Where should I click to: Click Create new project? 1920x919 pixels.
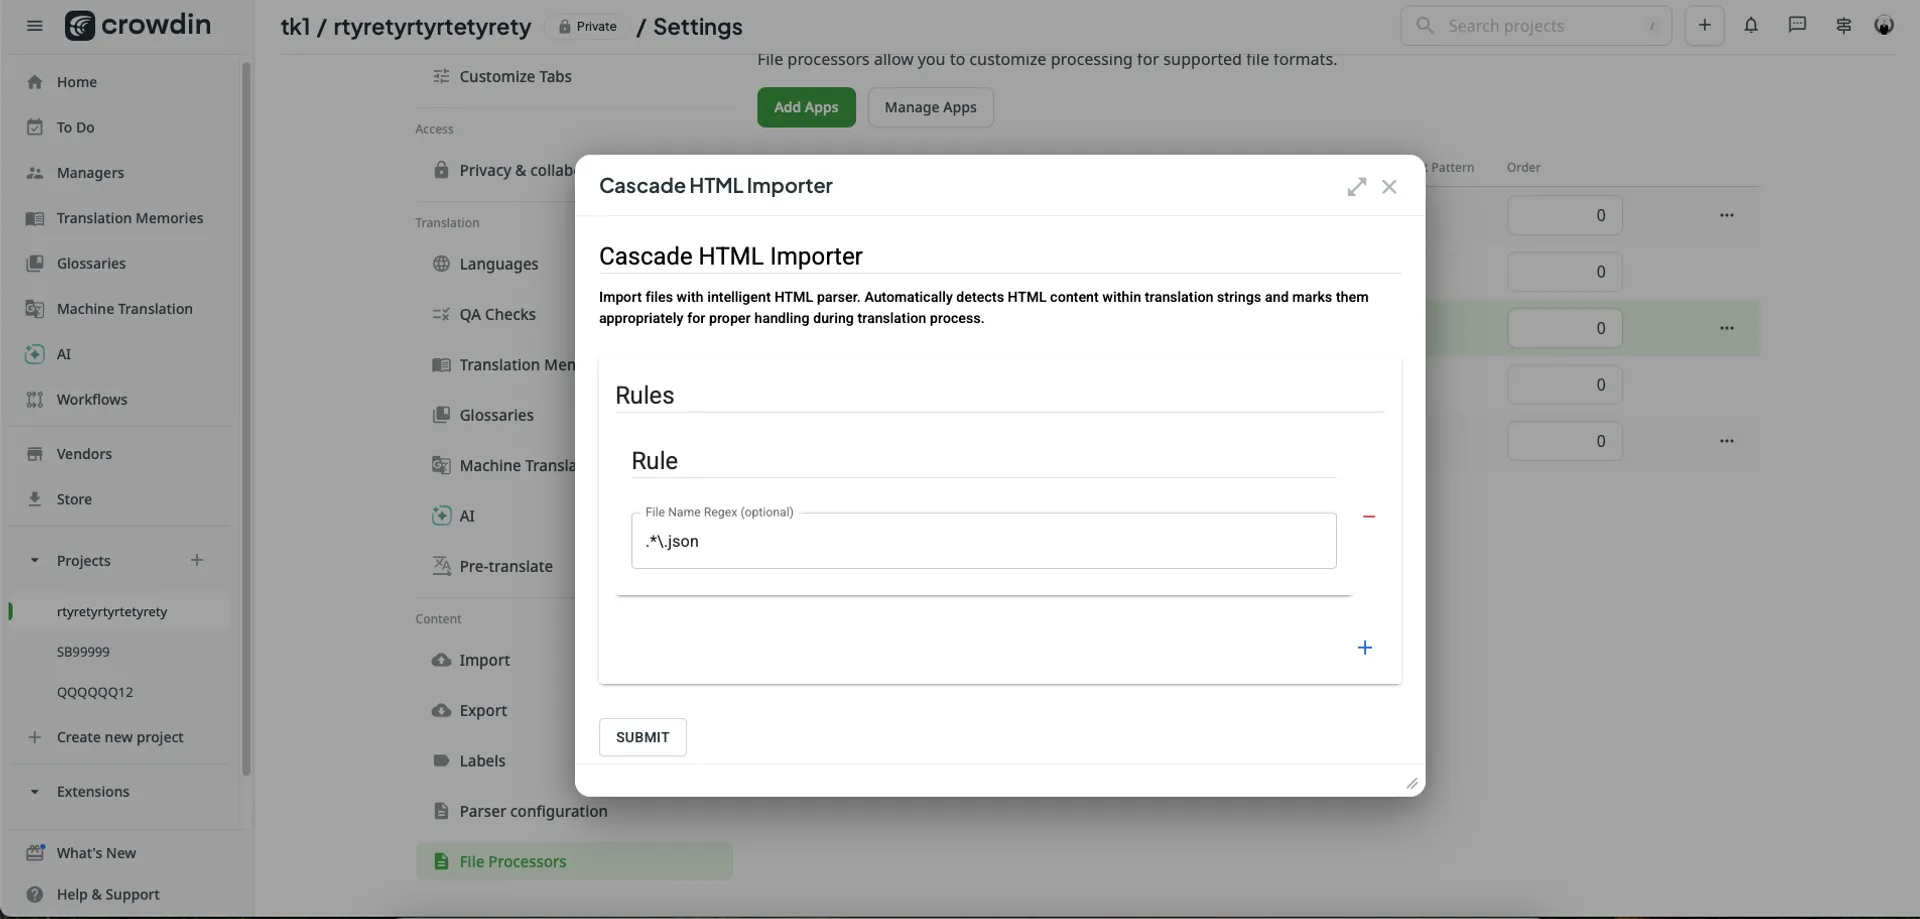[x=120, y=737]
